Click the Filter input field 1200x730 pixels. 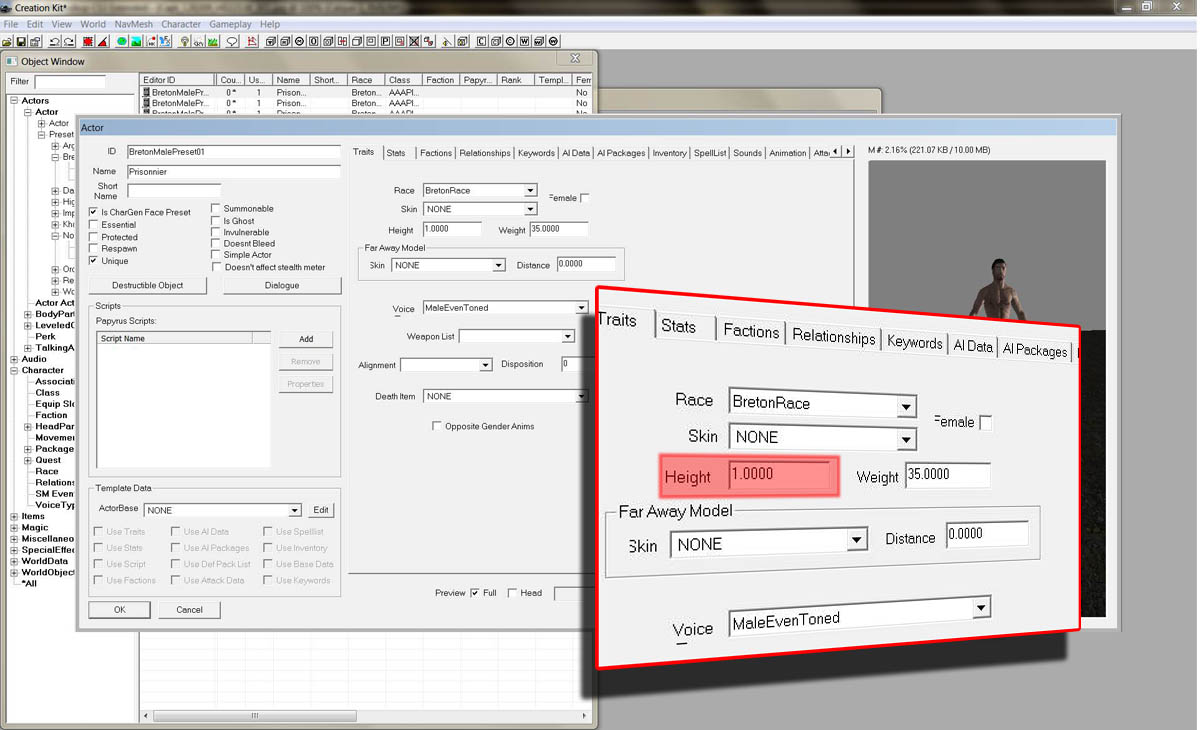click(x=70, y=81)
